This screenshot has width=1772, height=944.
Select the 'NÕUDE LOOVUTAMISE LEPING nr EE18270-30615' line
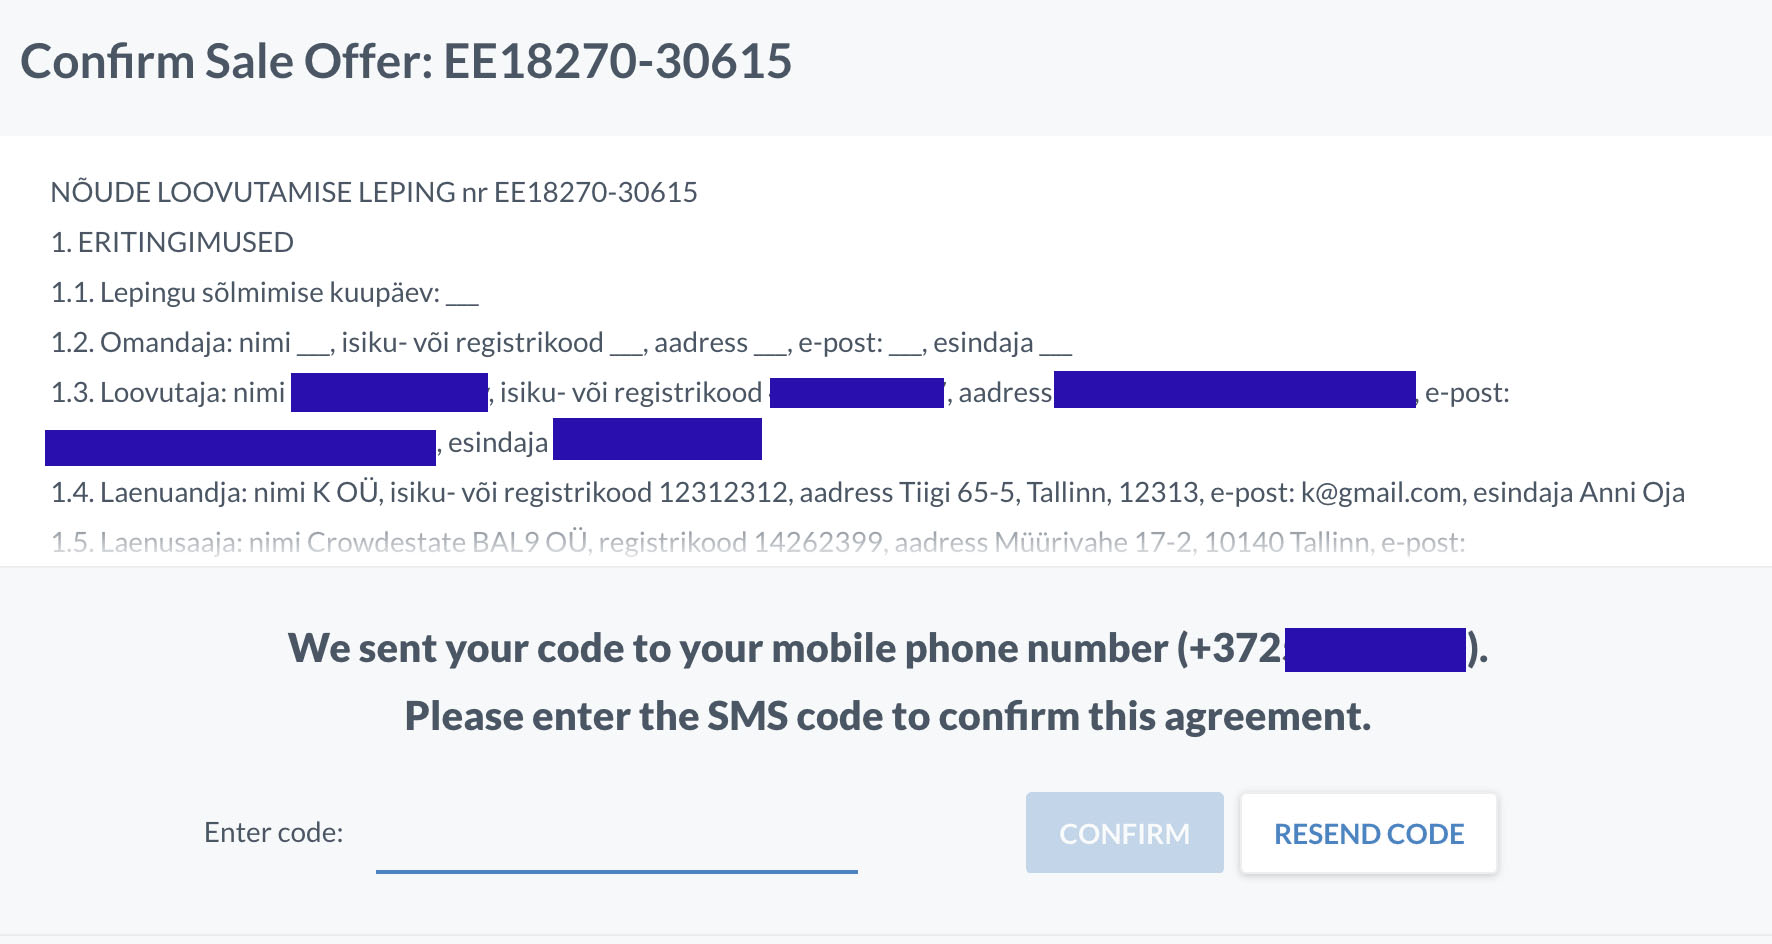[x=374, y=192]
